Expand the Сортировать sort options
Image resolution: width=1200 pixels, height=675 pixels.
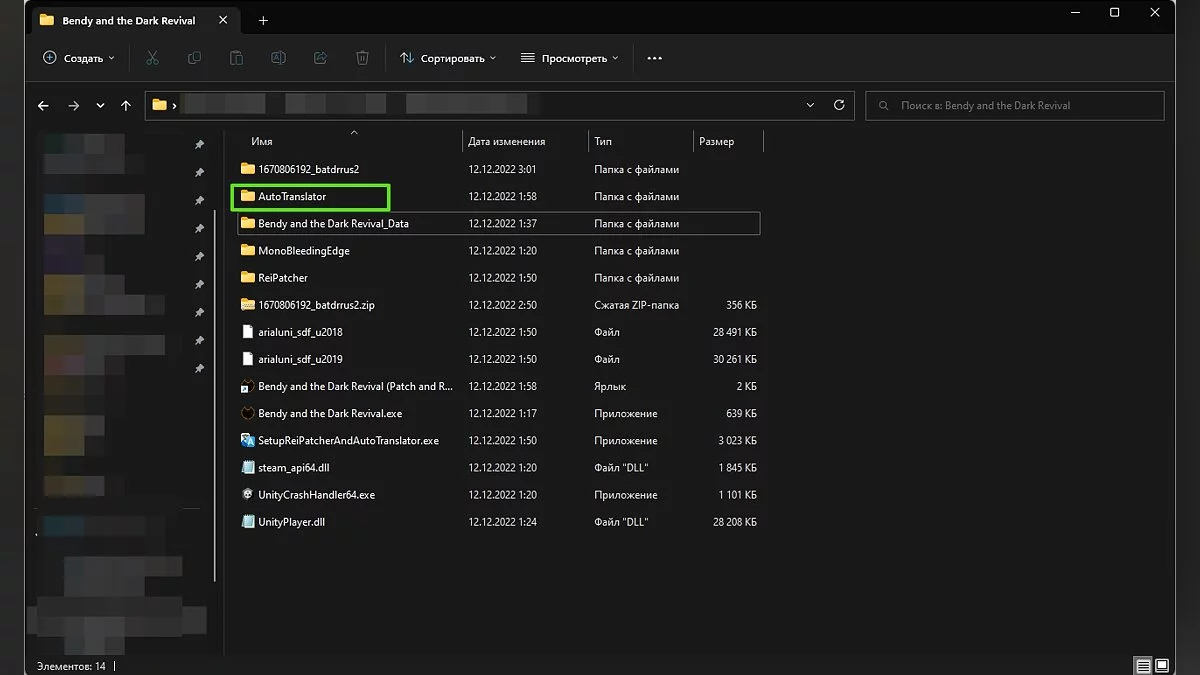(448, 58)
